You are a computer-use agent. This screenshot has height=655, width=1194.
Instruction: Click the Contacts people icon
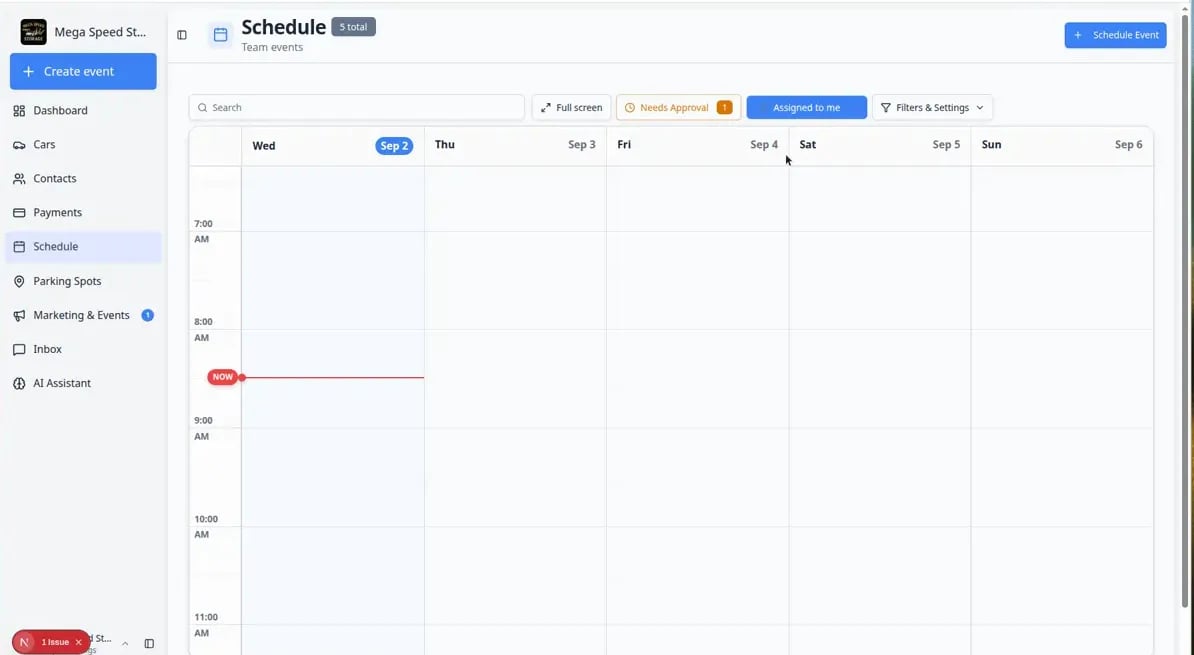point(19,178)
